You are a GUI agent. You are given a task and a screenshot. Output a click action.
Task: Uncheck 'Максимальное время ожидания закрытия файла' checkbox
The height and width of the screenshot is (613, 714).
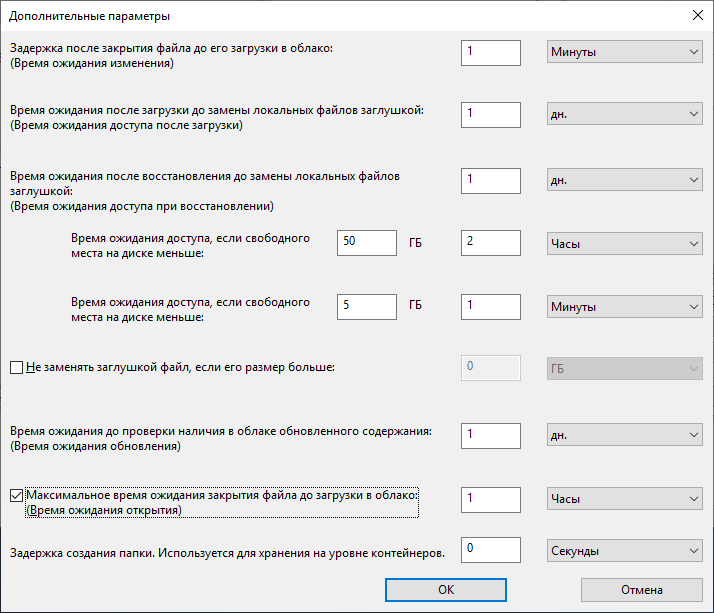(x=16, y=495)
